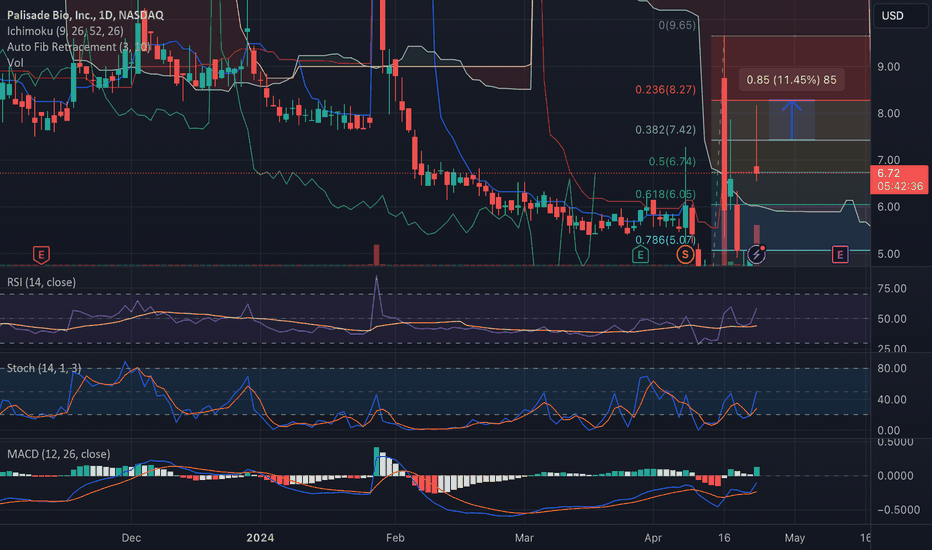Click the 80.00 Stoch axis label
The image size is (932, 550).
pyautogui.click(x=892, y=368)
